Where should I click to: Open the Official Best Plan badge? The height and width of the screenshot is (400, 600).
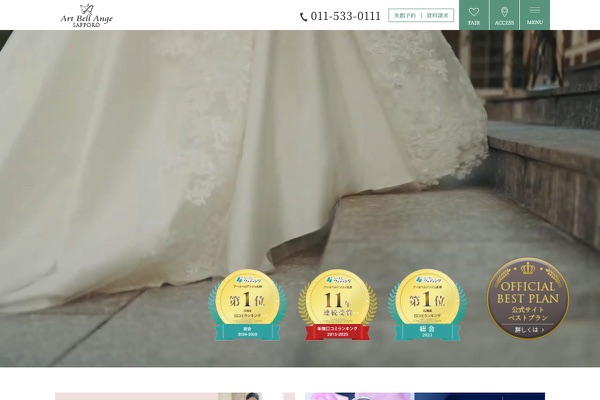coord(528,298)
